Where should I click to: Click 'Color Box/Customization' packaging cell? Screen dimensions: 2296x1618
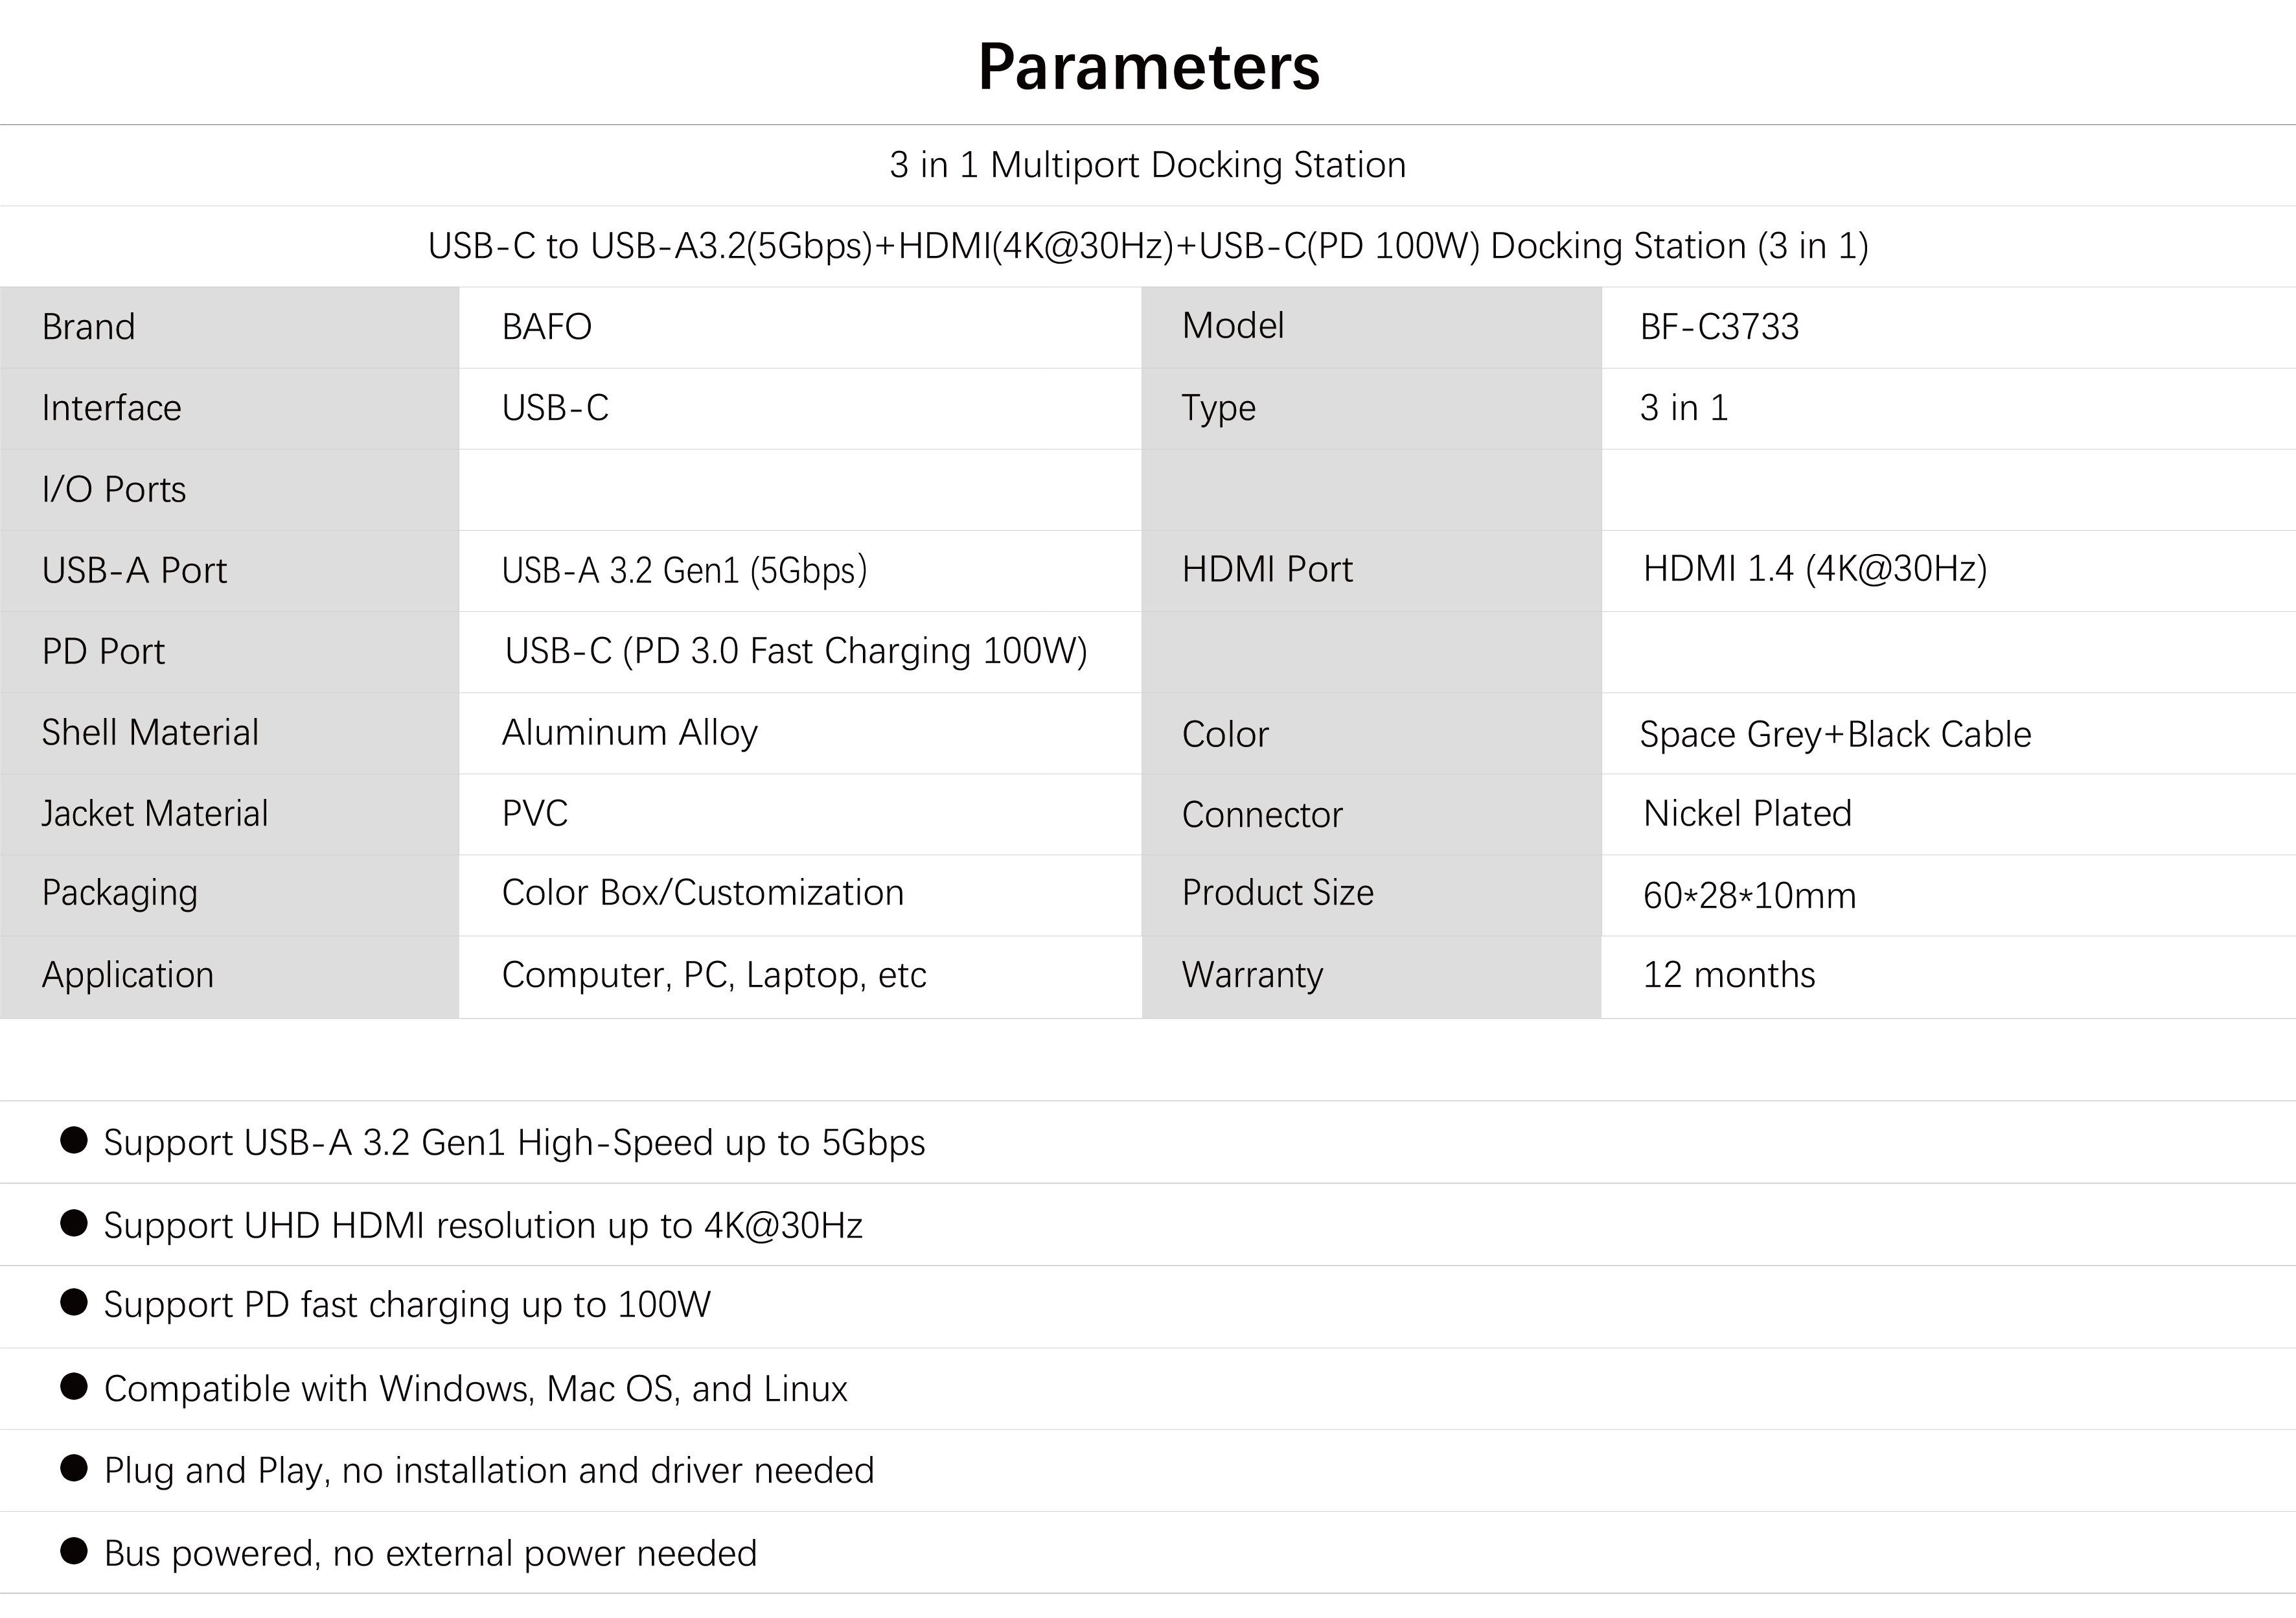click(x=703, y=893)
